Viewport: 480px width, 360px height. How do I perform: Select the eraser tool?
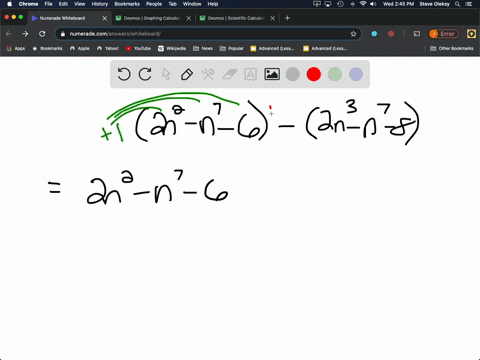[229, 74]
